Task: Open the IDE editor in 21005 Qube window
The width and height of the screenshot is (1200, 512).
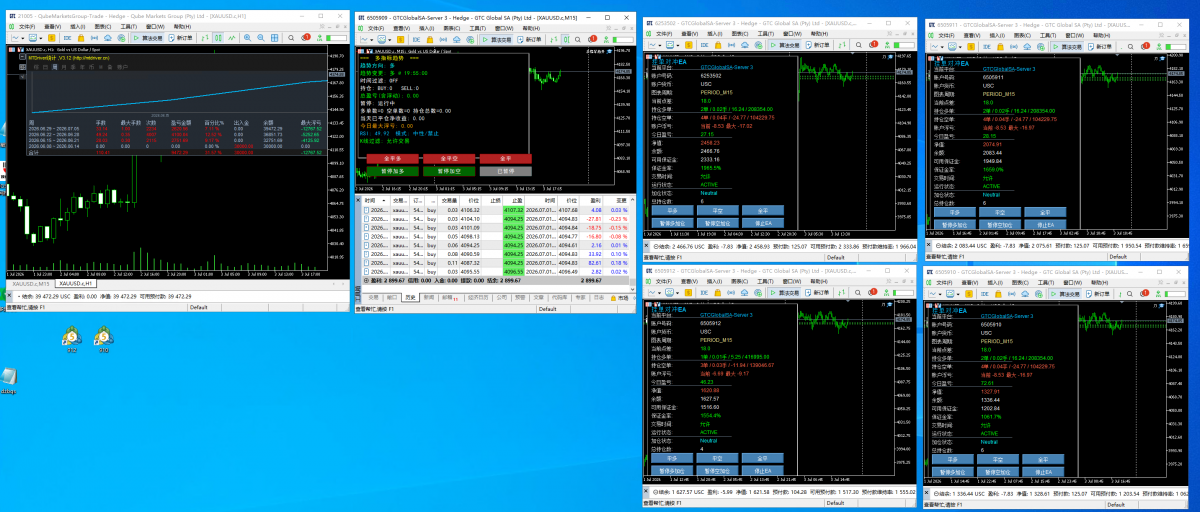Action: (67, 38)
